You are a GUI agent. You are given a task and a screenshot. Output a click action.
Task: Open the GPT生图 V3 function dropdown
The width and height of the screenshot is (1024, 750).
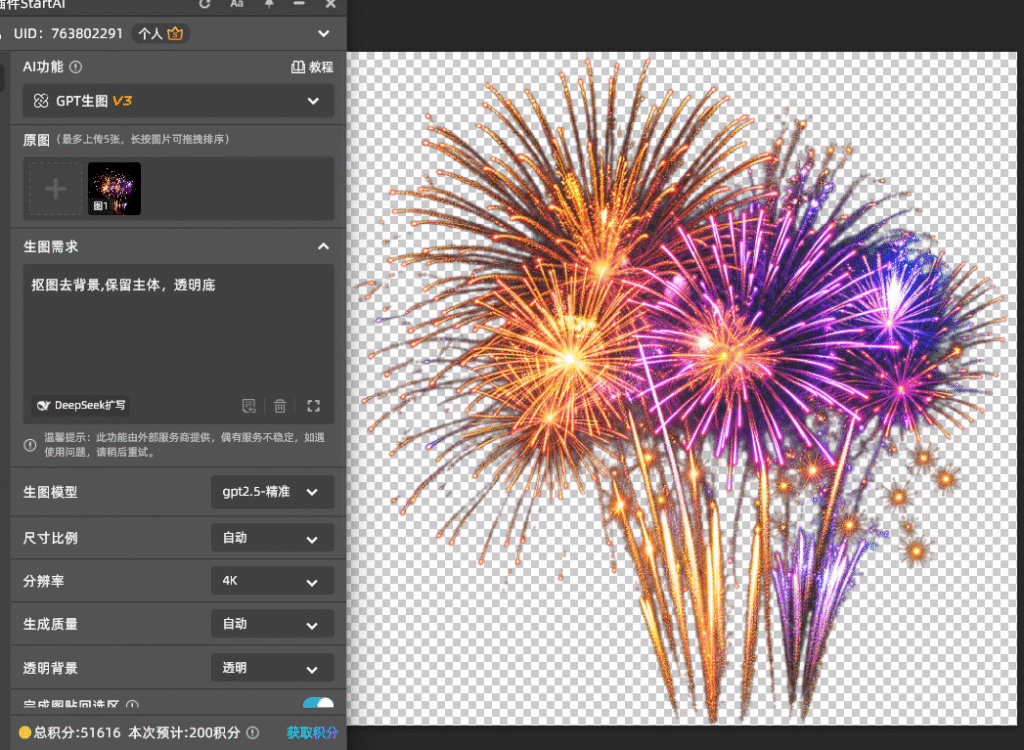tap(178, 101)
